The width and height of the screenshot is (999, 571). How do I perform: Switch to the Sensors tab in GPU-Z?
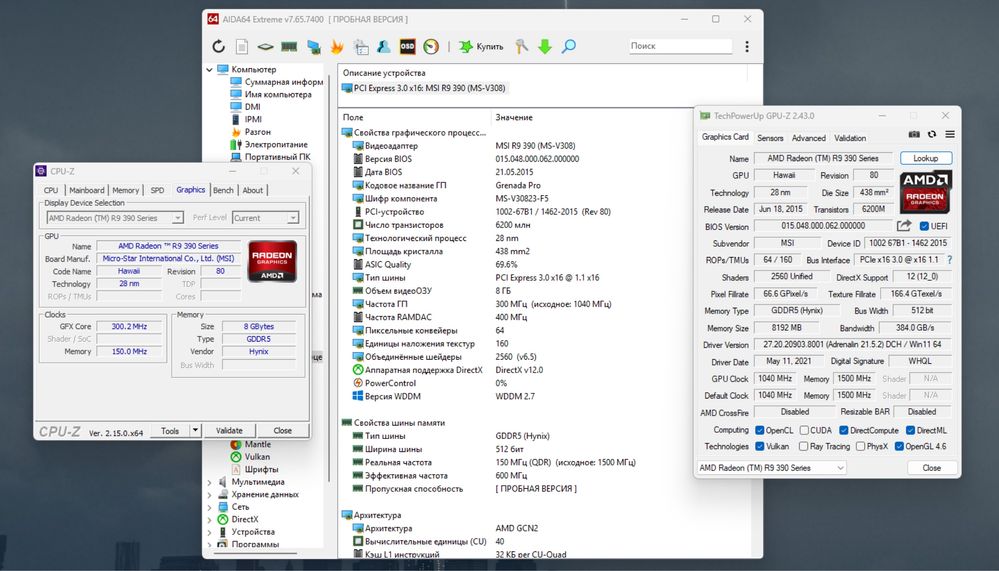click(770, 138)
